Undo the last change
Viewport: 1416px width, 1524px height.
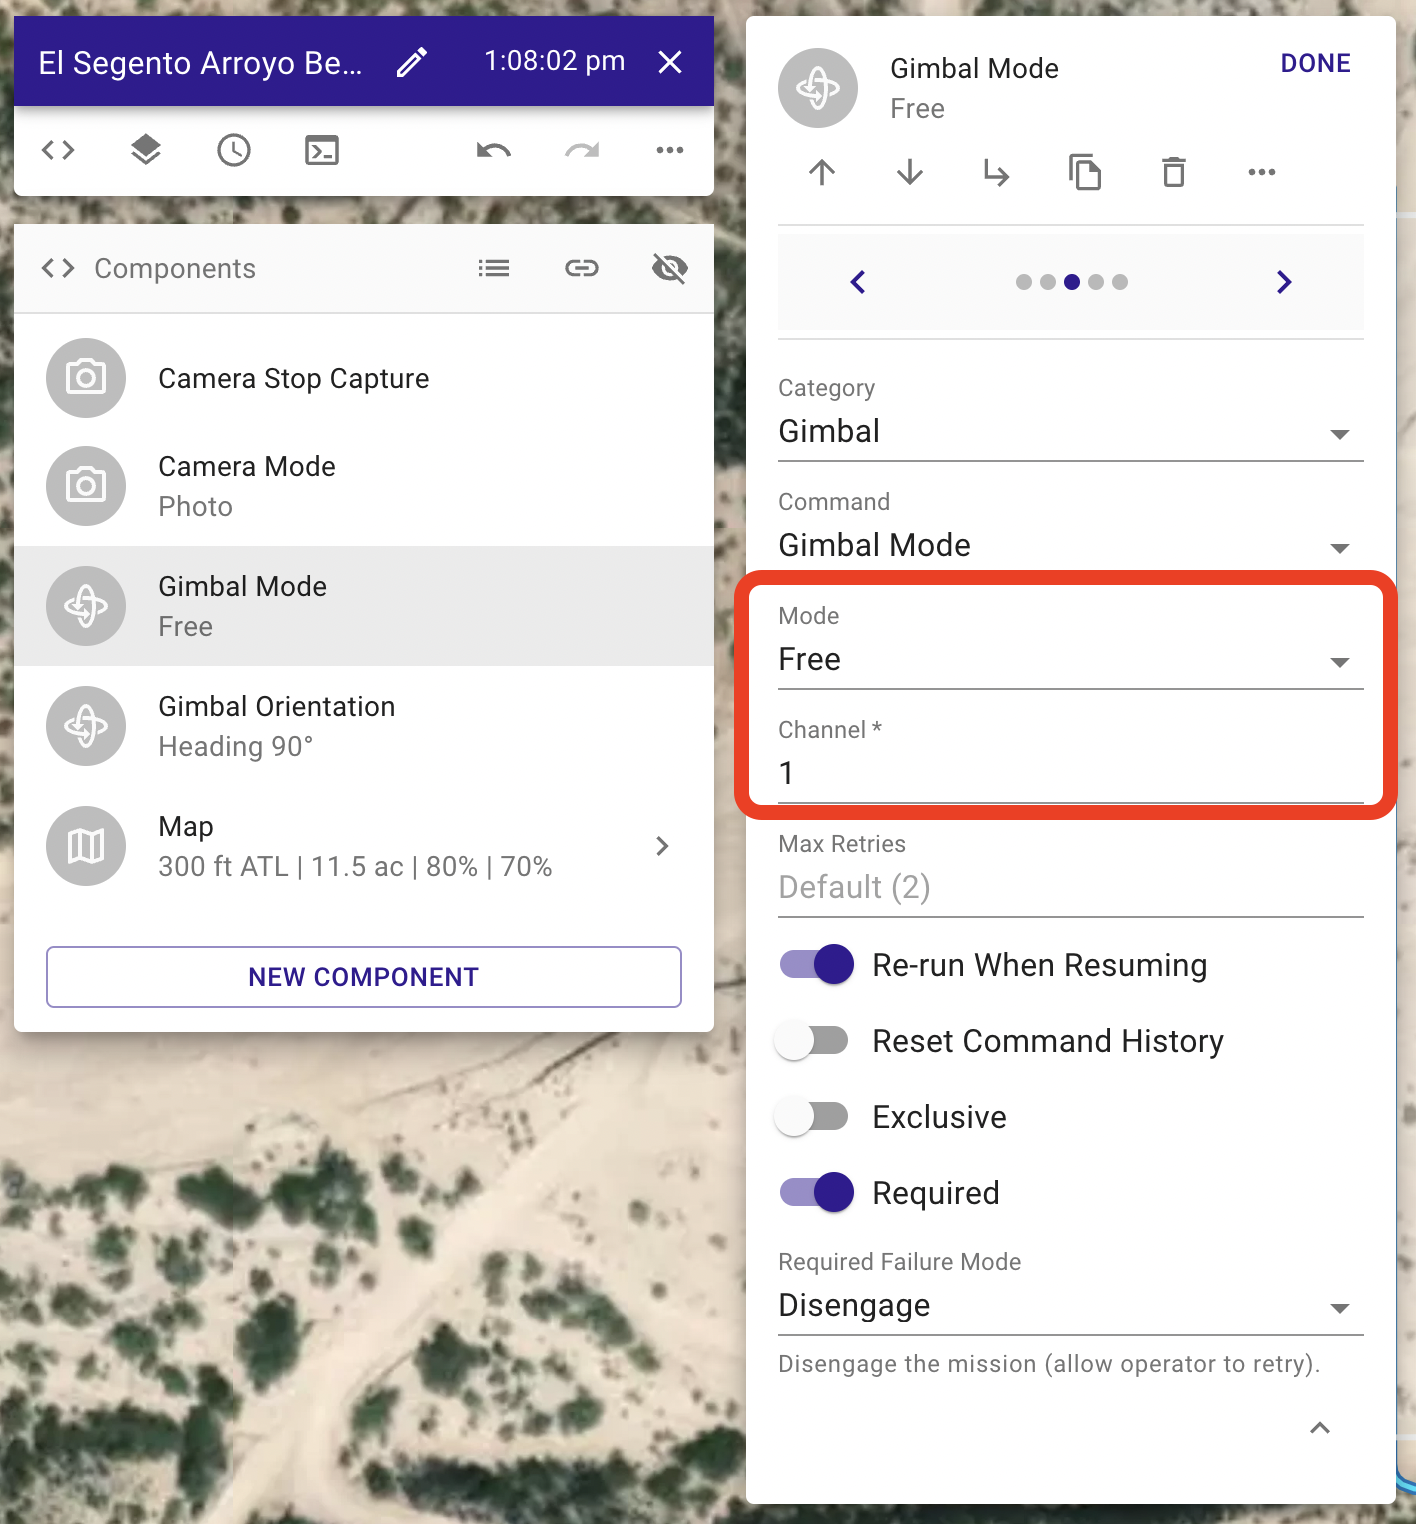coord(494,150)
